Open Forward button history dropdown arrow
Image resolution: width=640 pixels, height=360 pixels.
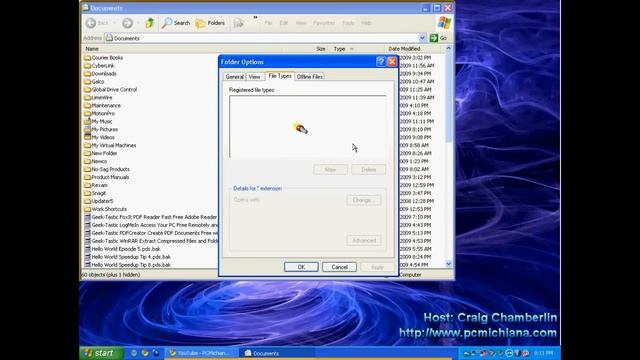tap(138, 23)
